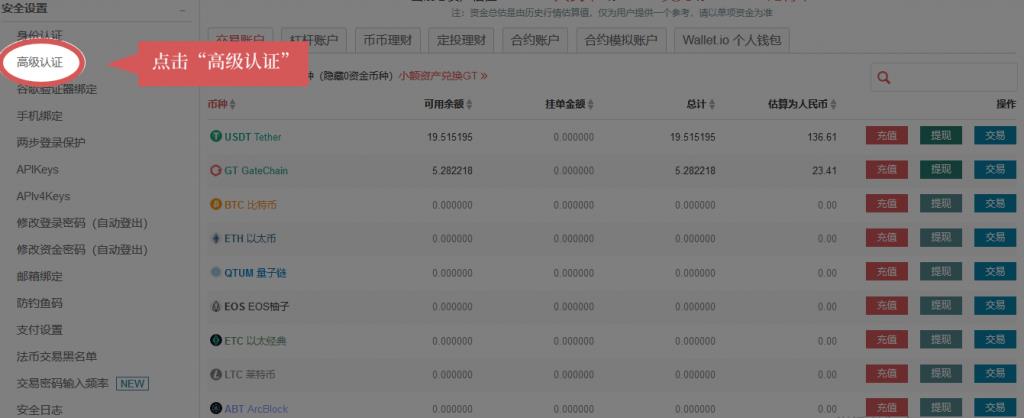
Task: Collapse the 安全设置 sidebar section
Action: tap(182, 9)
